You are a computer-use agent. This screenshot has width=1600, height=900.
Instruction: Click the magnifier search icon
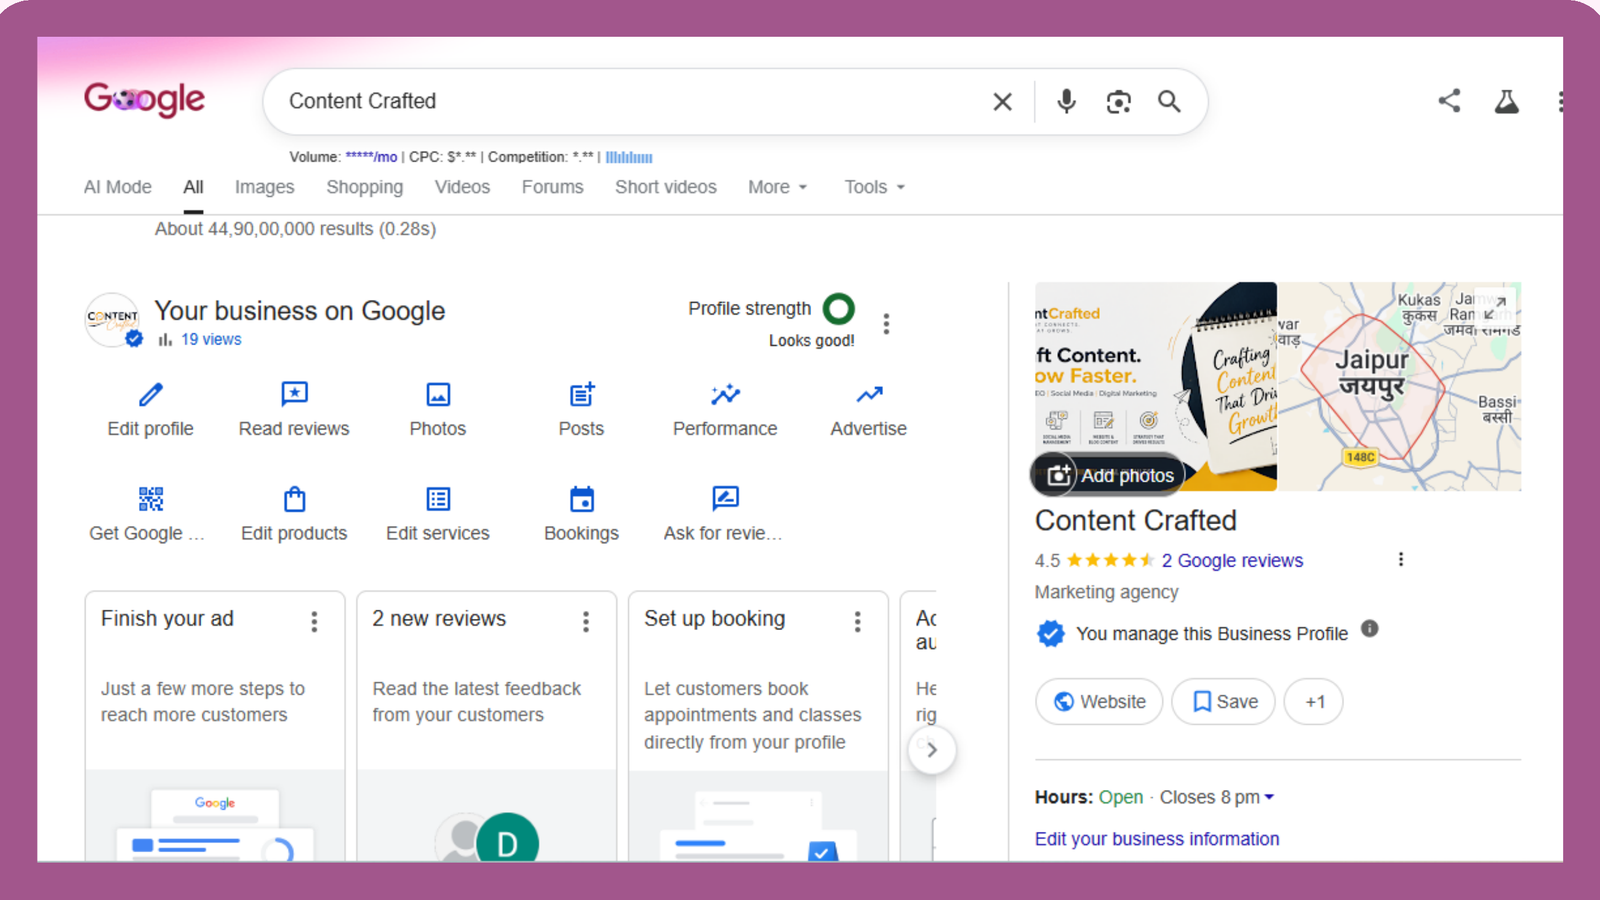(1169, 101)
